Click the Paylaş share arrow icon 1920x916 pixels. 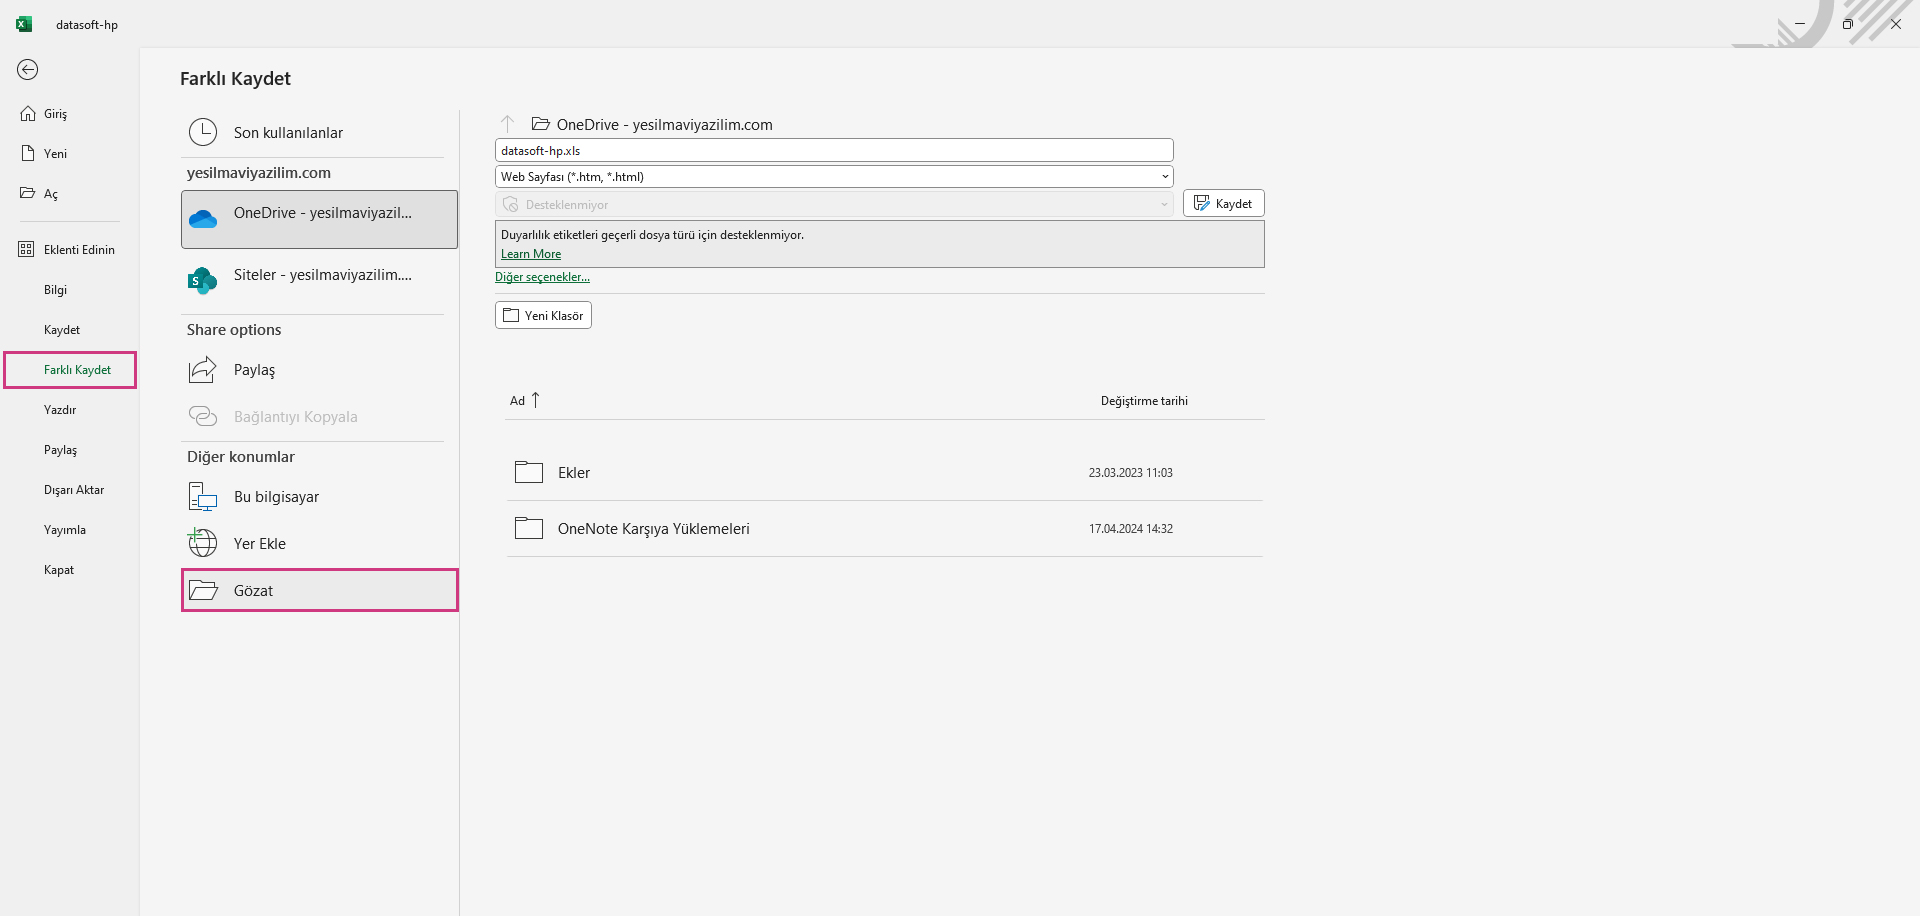tap(203, 370)
